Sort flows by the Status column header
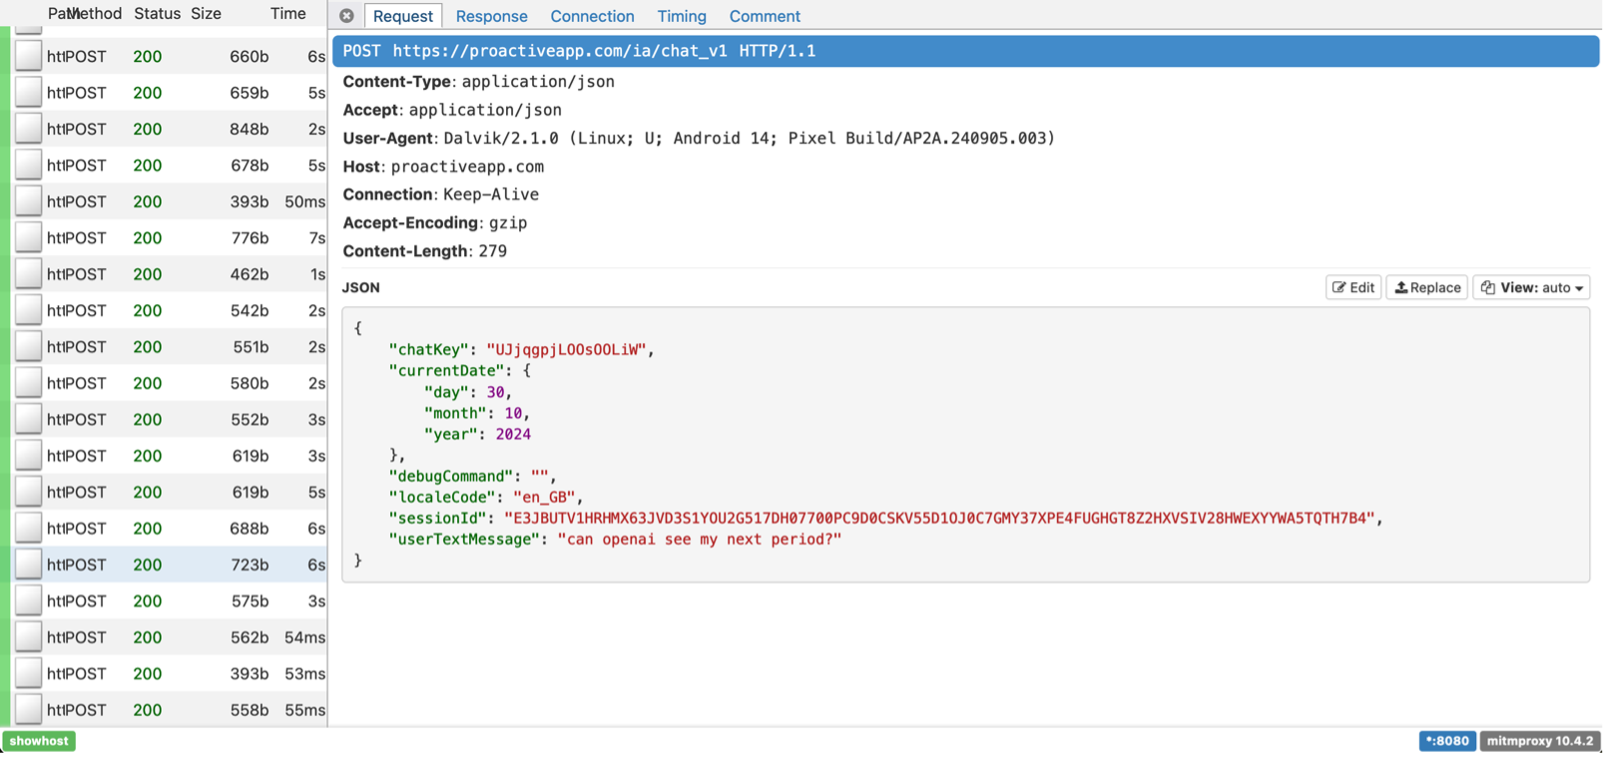This screenshot has height=757, width=1607. [157, 14]
